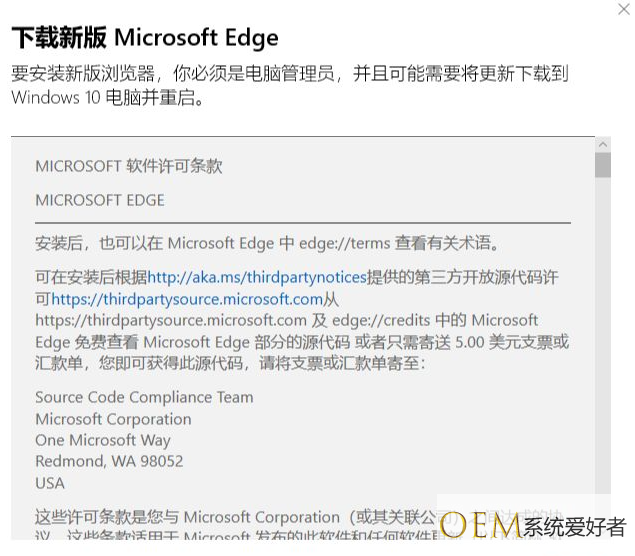Click the 'Redmond, WA 98052' line

(109, 461)
